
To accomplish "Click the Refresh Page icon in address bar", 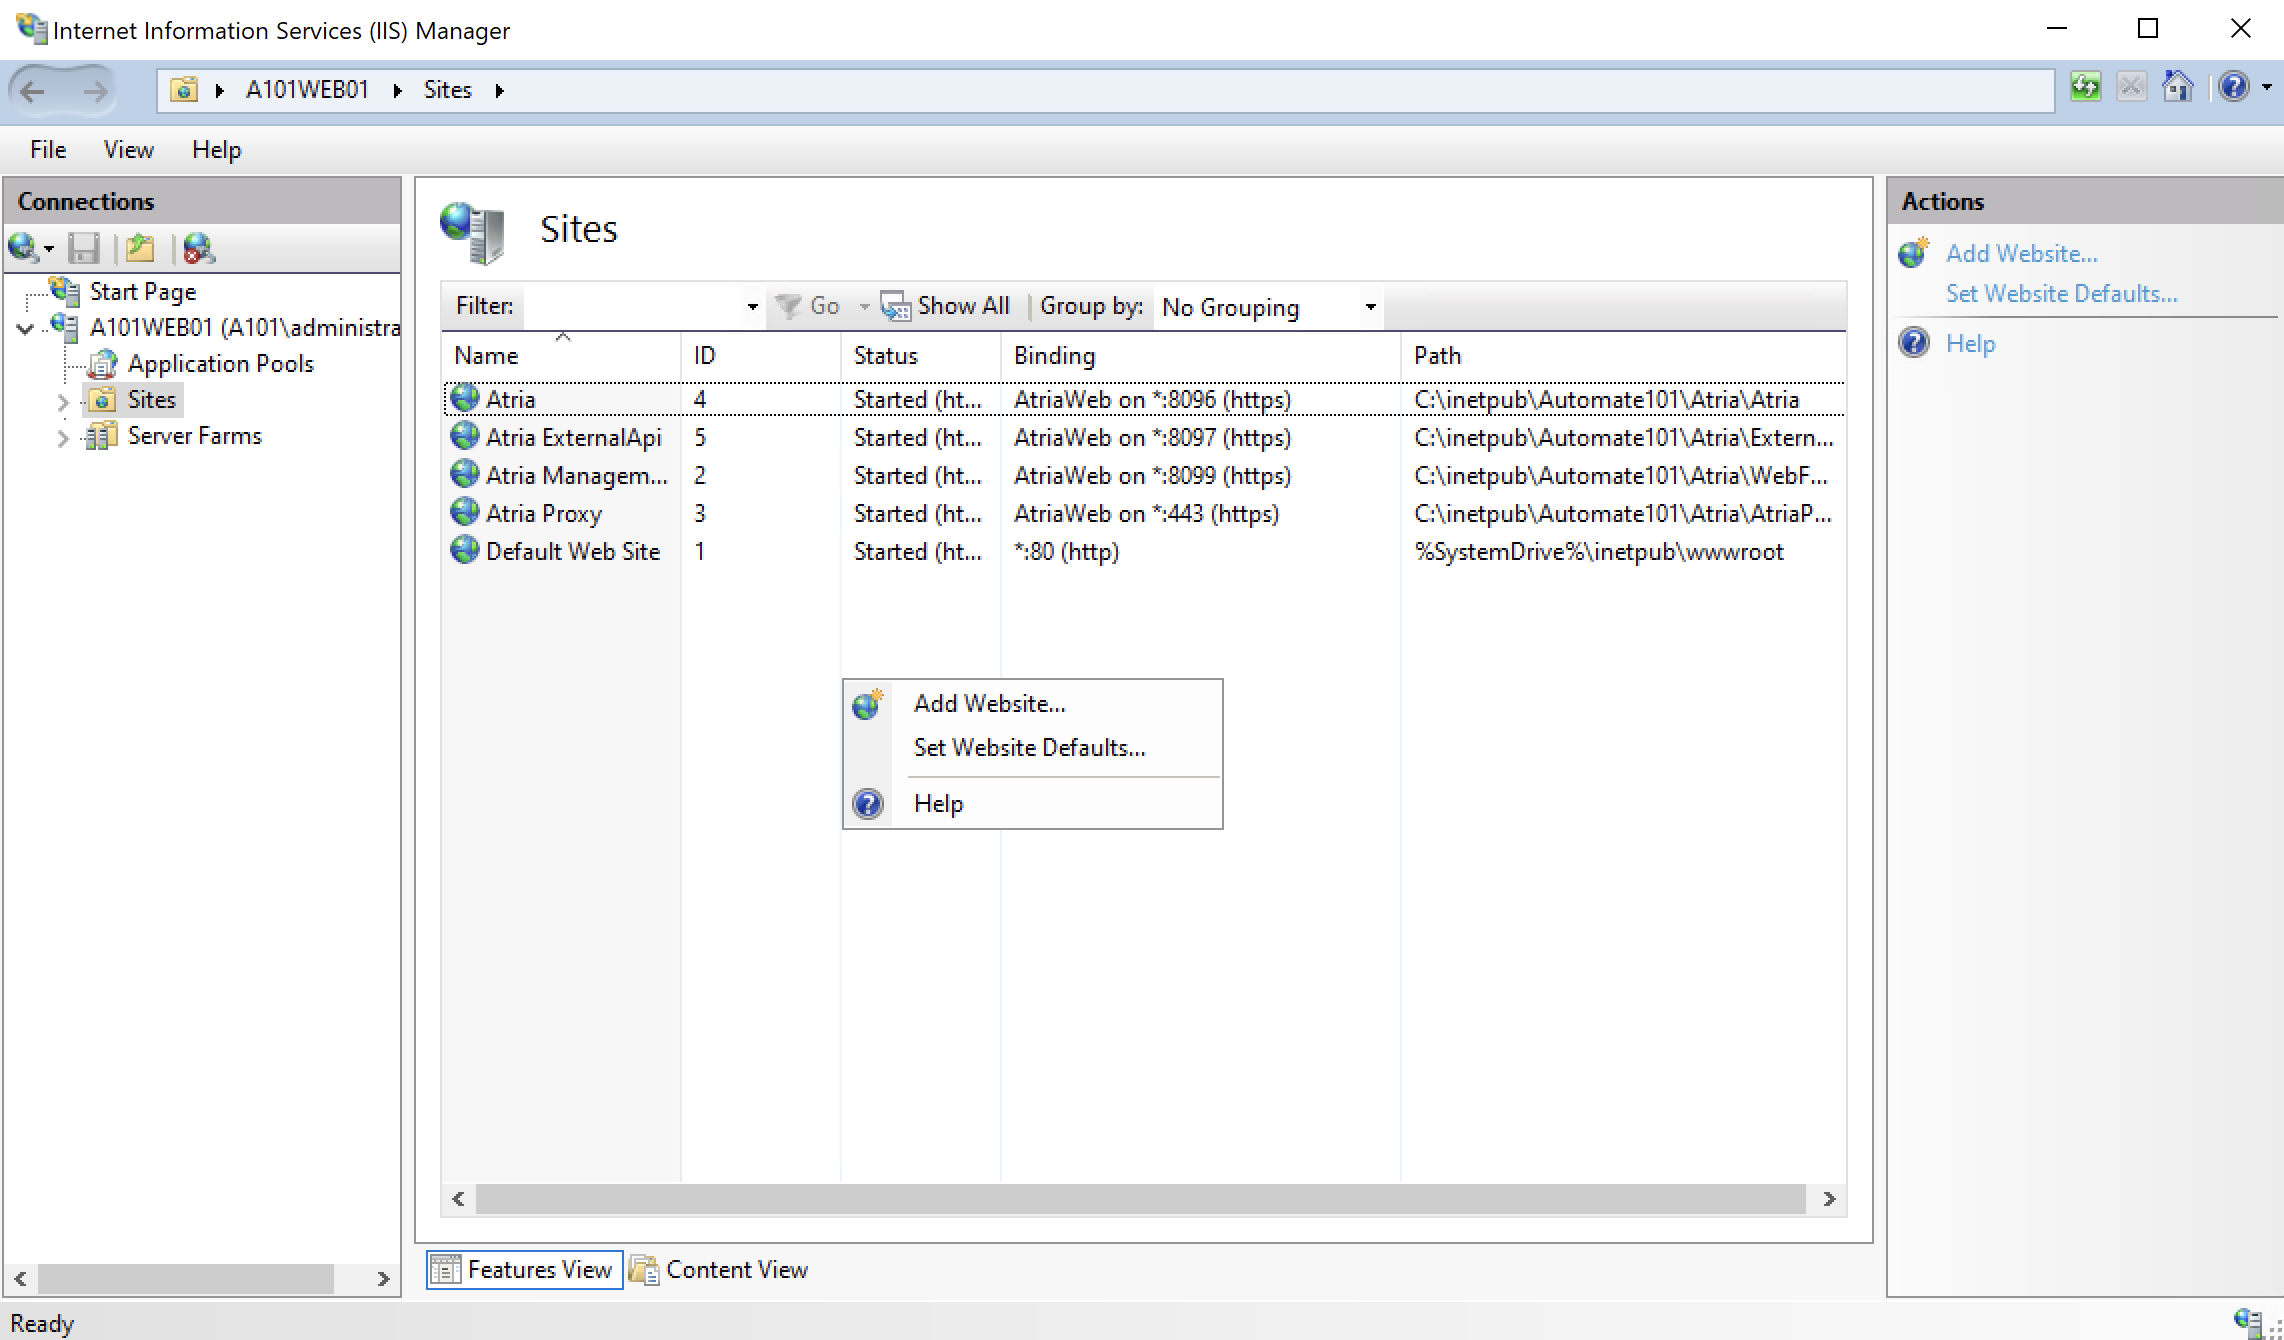I will pyautogui.click(x=2085, y=88).
